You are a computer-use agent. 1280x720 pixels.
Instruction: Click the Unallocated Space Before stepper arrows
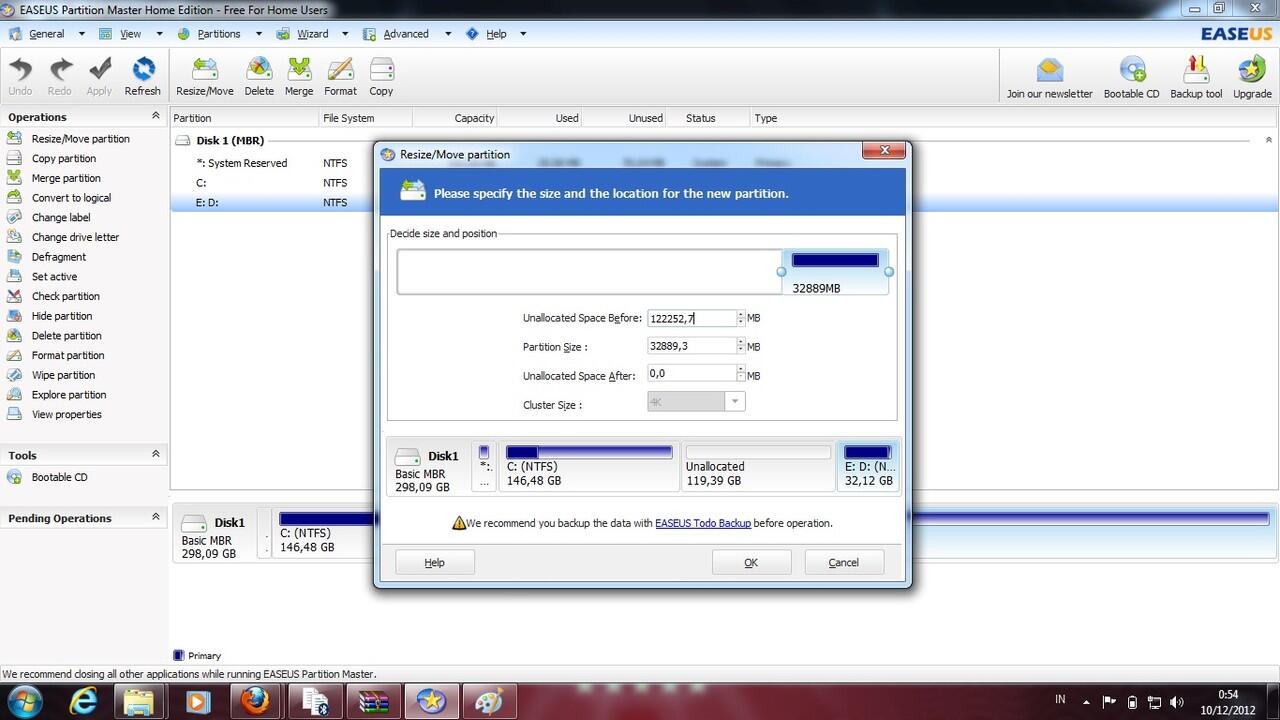[x=740, y=318]
